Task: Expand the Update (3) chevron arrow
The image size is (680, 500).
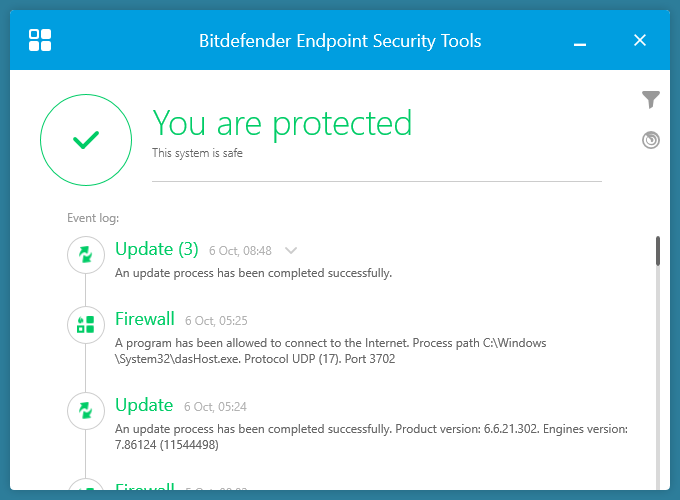Action: [291, 250]
